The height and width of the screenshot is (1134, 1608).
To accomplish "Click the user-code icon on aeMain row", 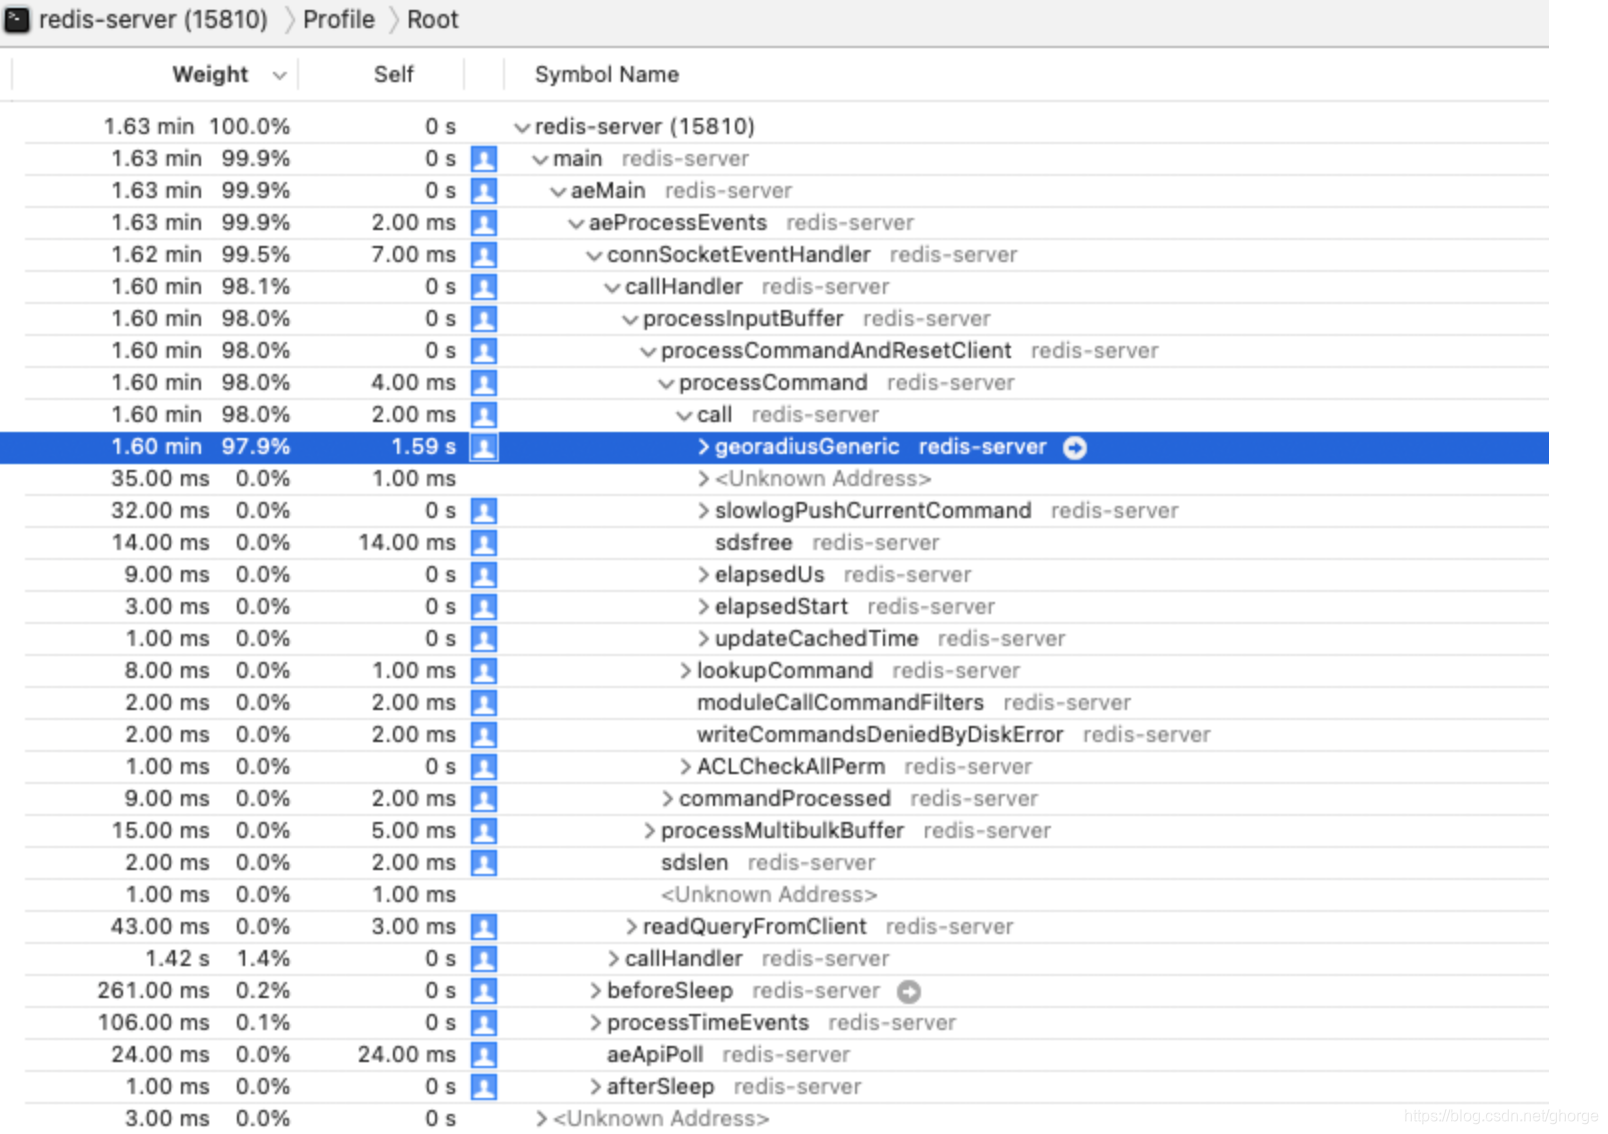I will pyautogui.click(x=484, y=191).
